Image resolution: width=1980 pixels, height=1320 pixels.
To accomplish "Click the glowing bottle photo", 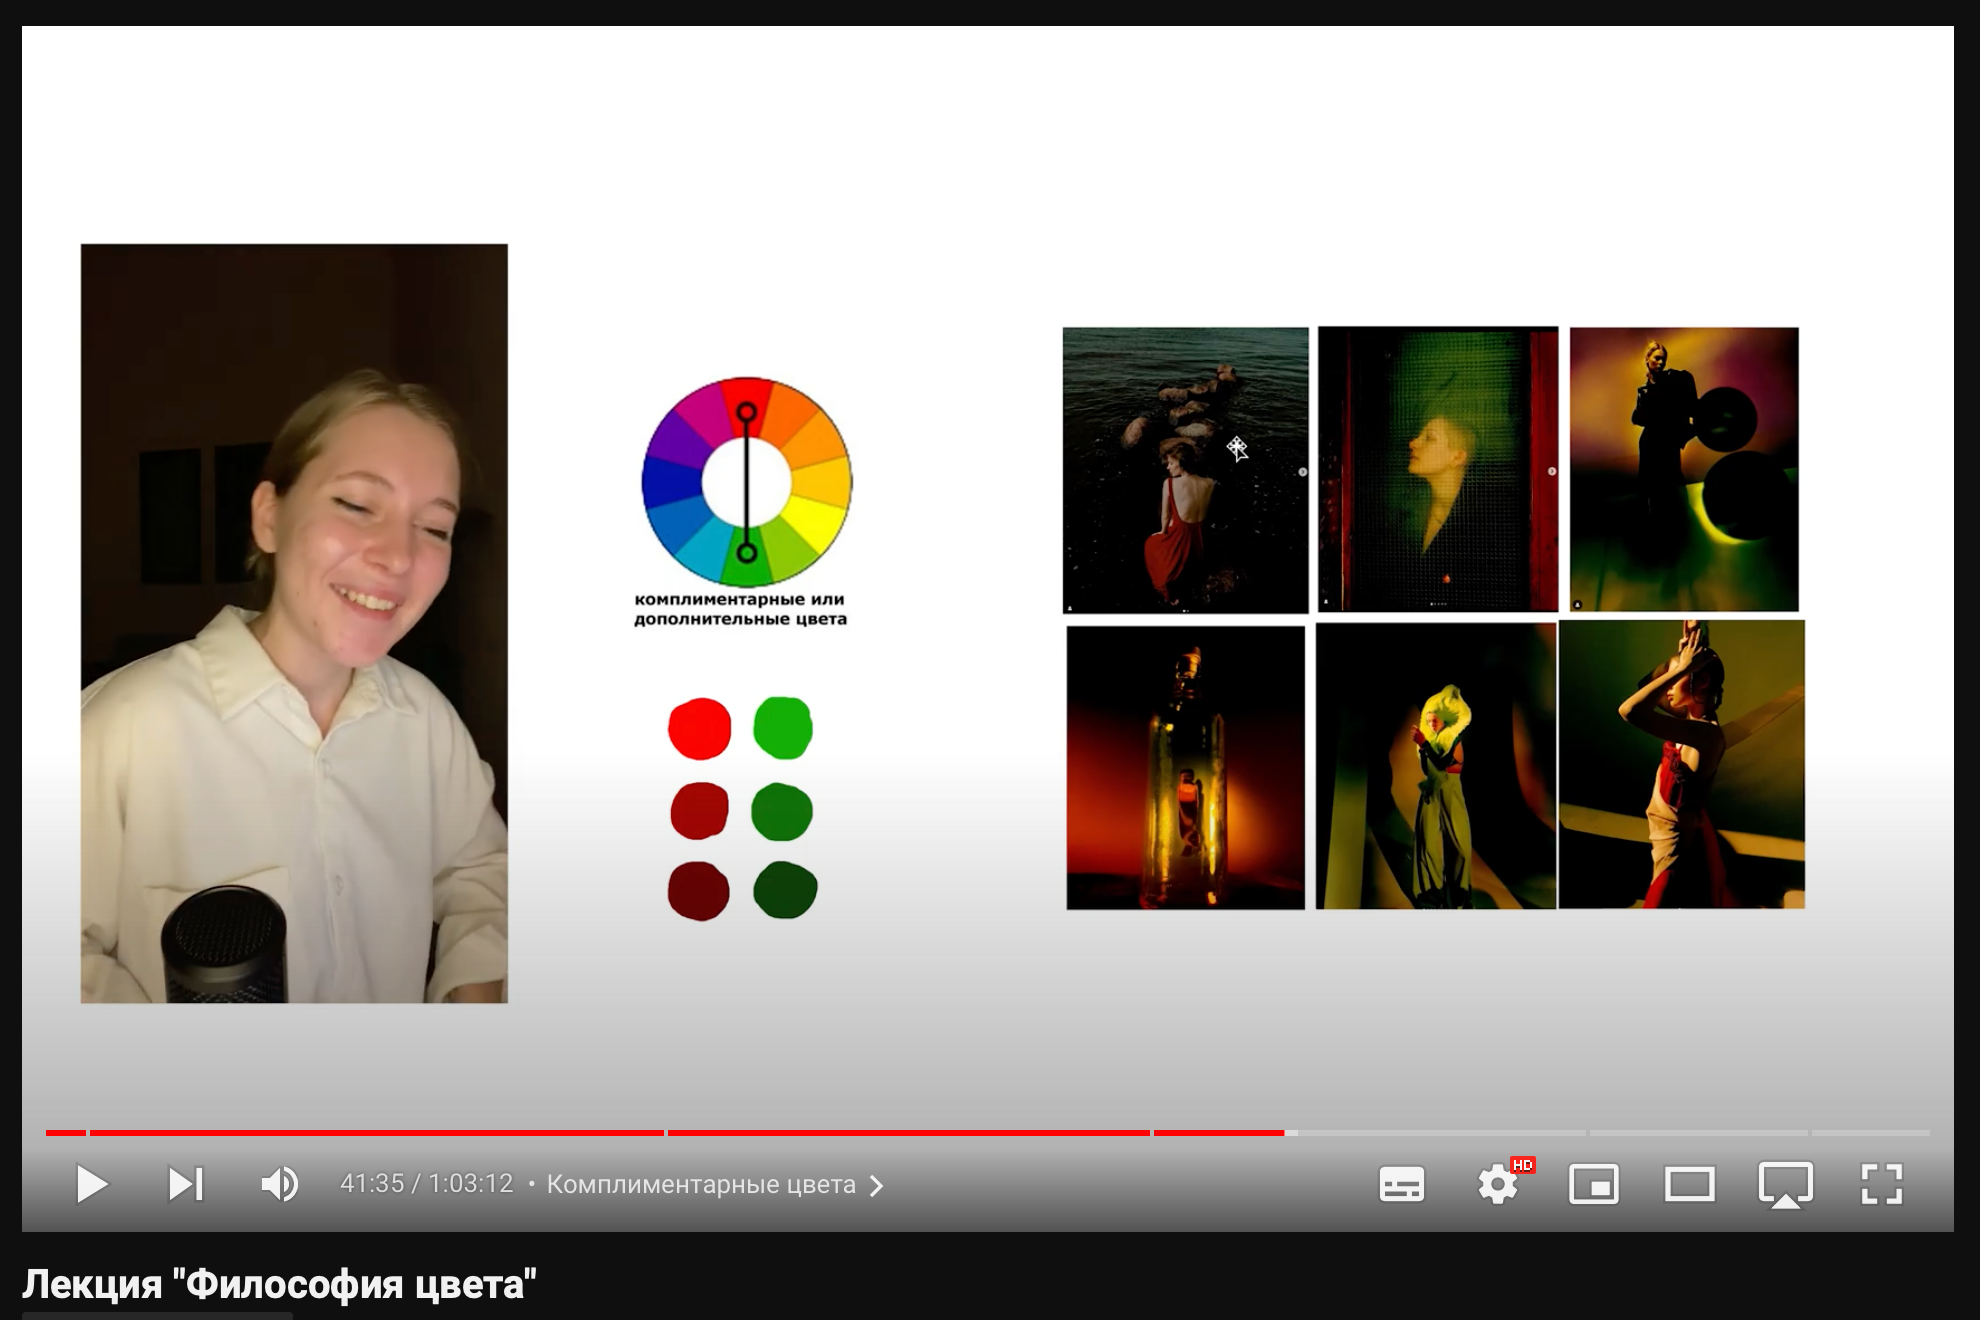I will [x=1185, y=768].
